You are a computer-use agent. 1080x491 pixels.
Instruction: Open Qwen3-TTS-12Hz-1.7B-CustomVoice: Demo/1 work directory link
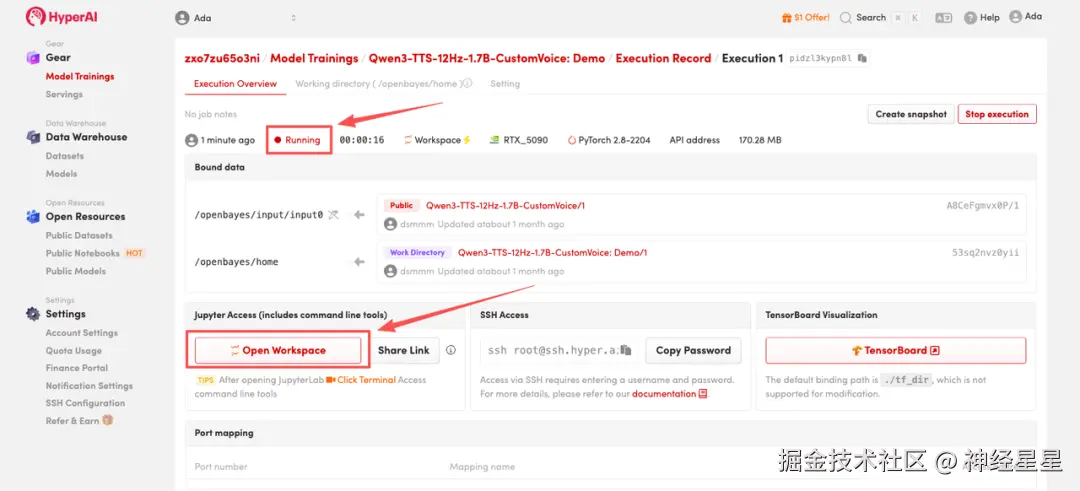coord(552,253)
